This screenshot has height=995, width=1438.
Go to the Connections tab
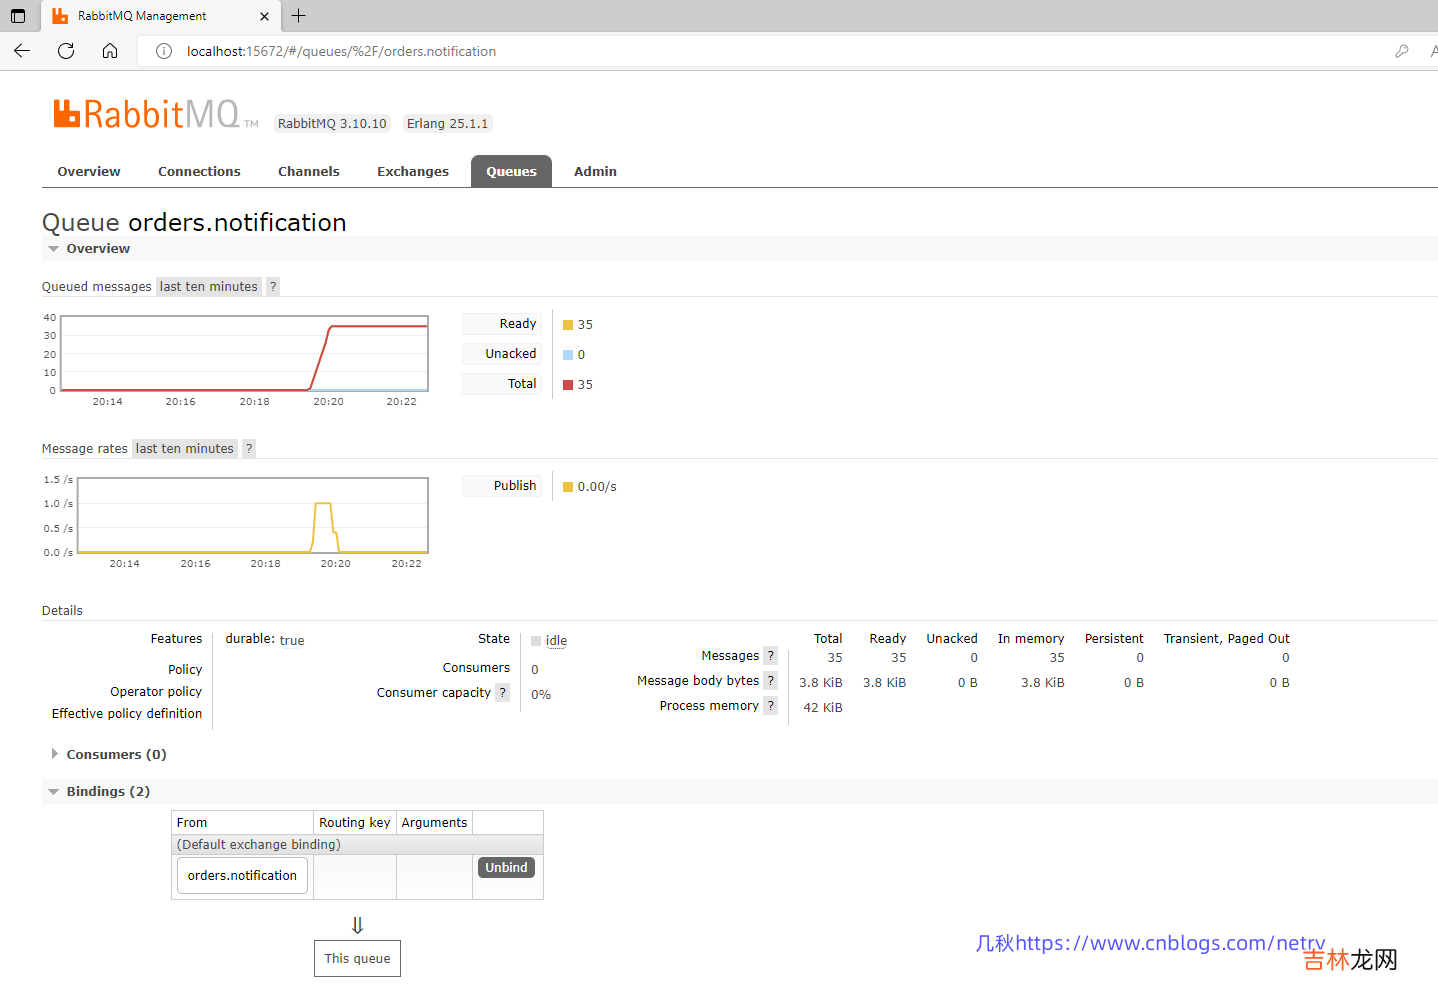pos(199,172)
